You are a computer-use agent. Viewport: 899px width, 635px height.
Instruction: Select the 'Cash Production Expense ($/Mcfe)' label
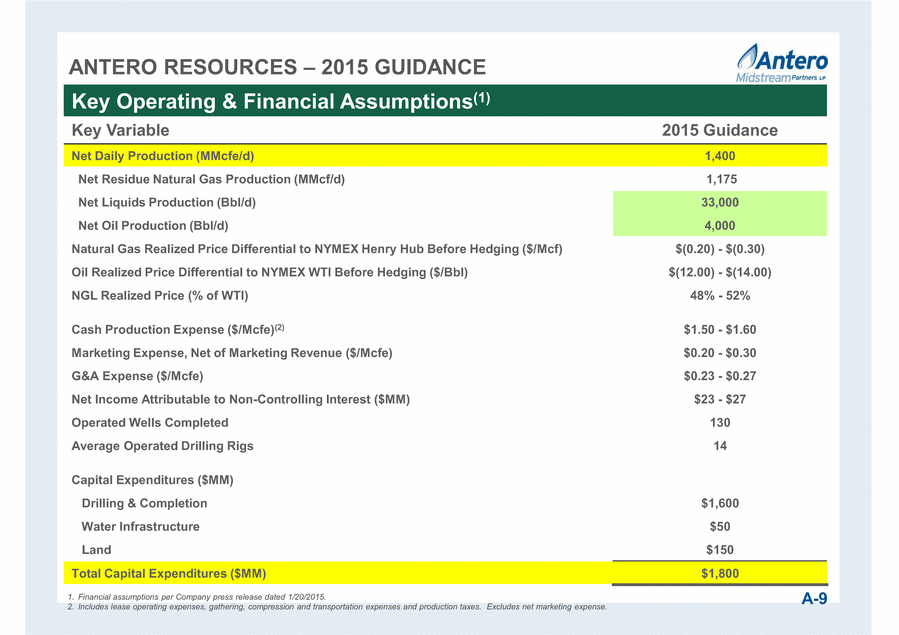tap(178, 330)
